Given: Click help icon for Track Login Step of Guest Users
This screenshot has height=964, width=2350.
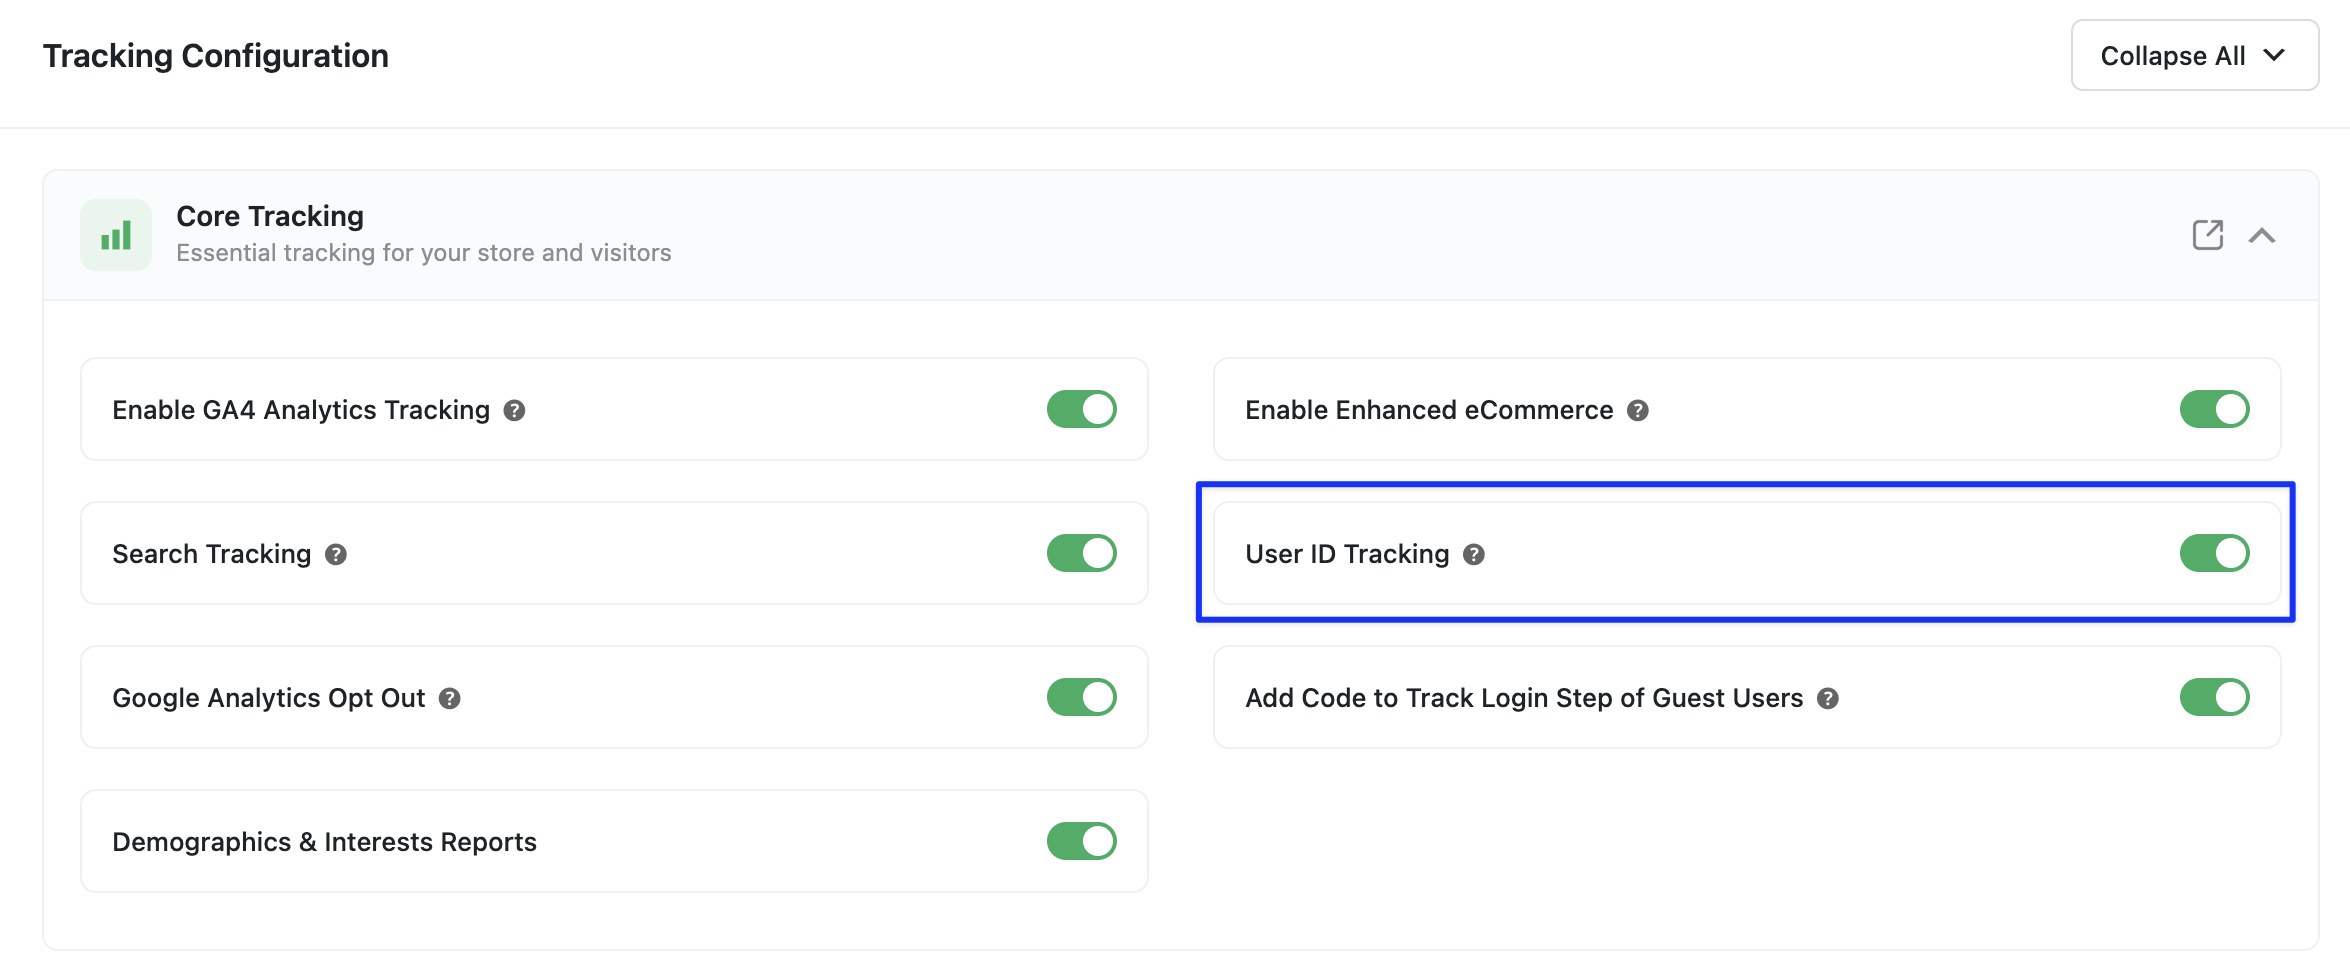Looking at the screenshot, I should click(x=1828, y=698).
